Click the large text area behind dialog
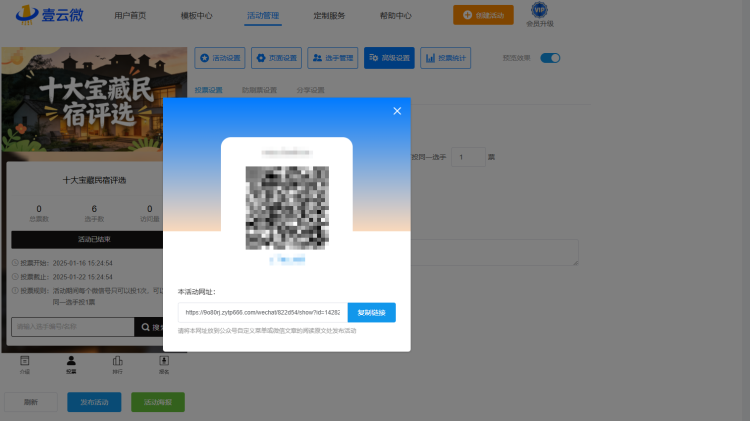 pos(495,252)
